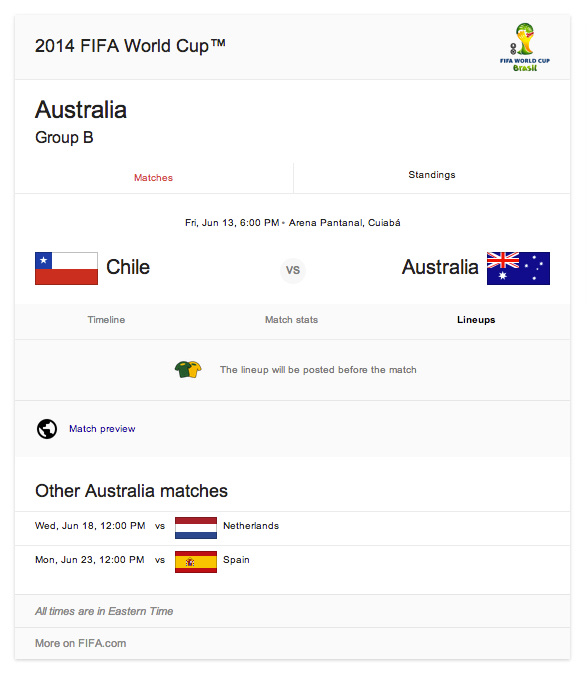Click the vs circle between teams
This screenshot has height=674, width=587.
[293, 270]
